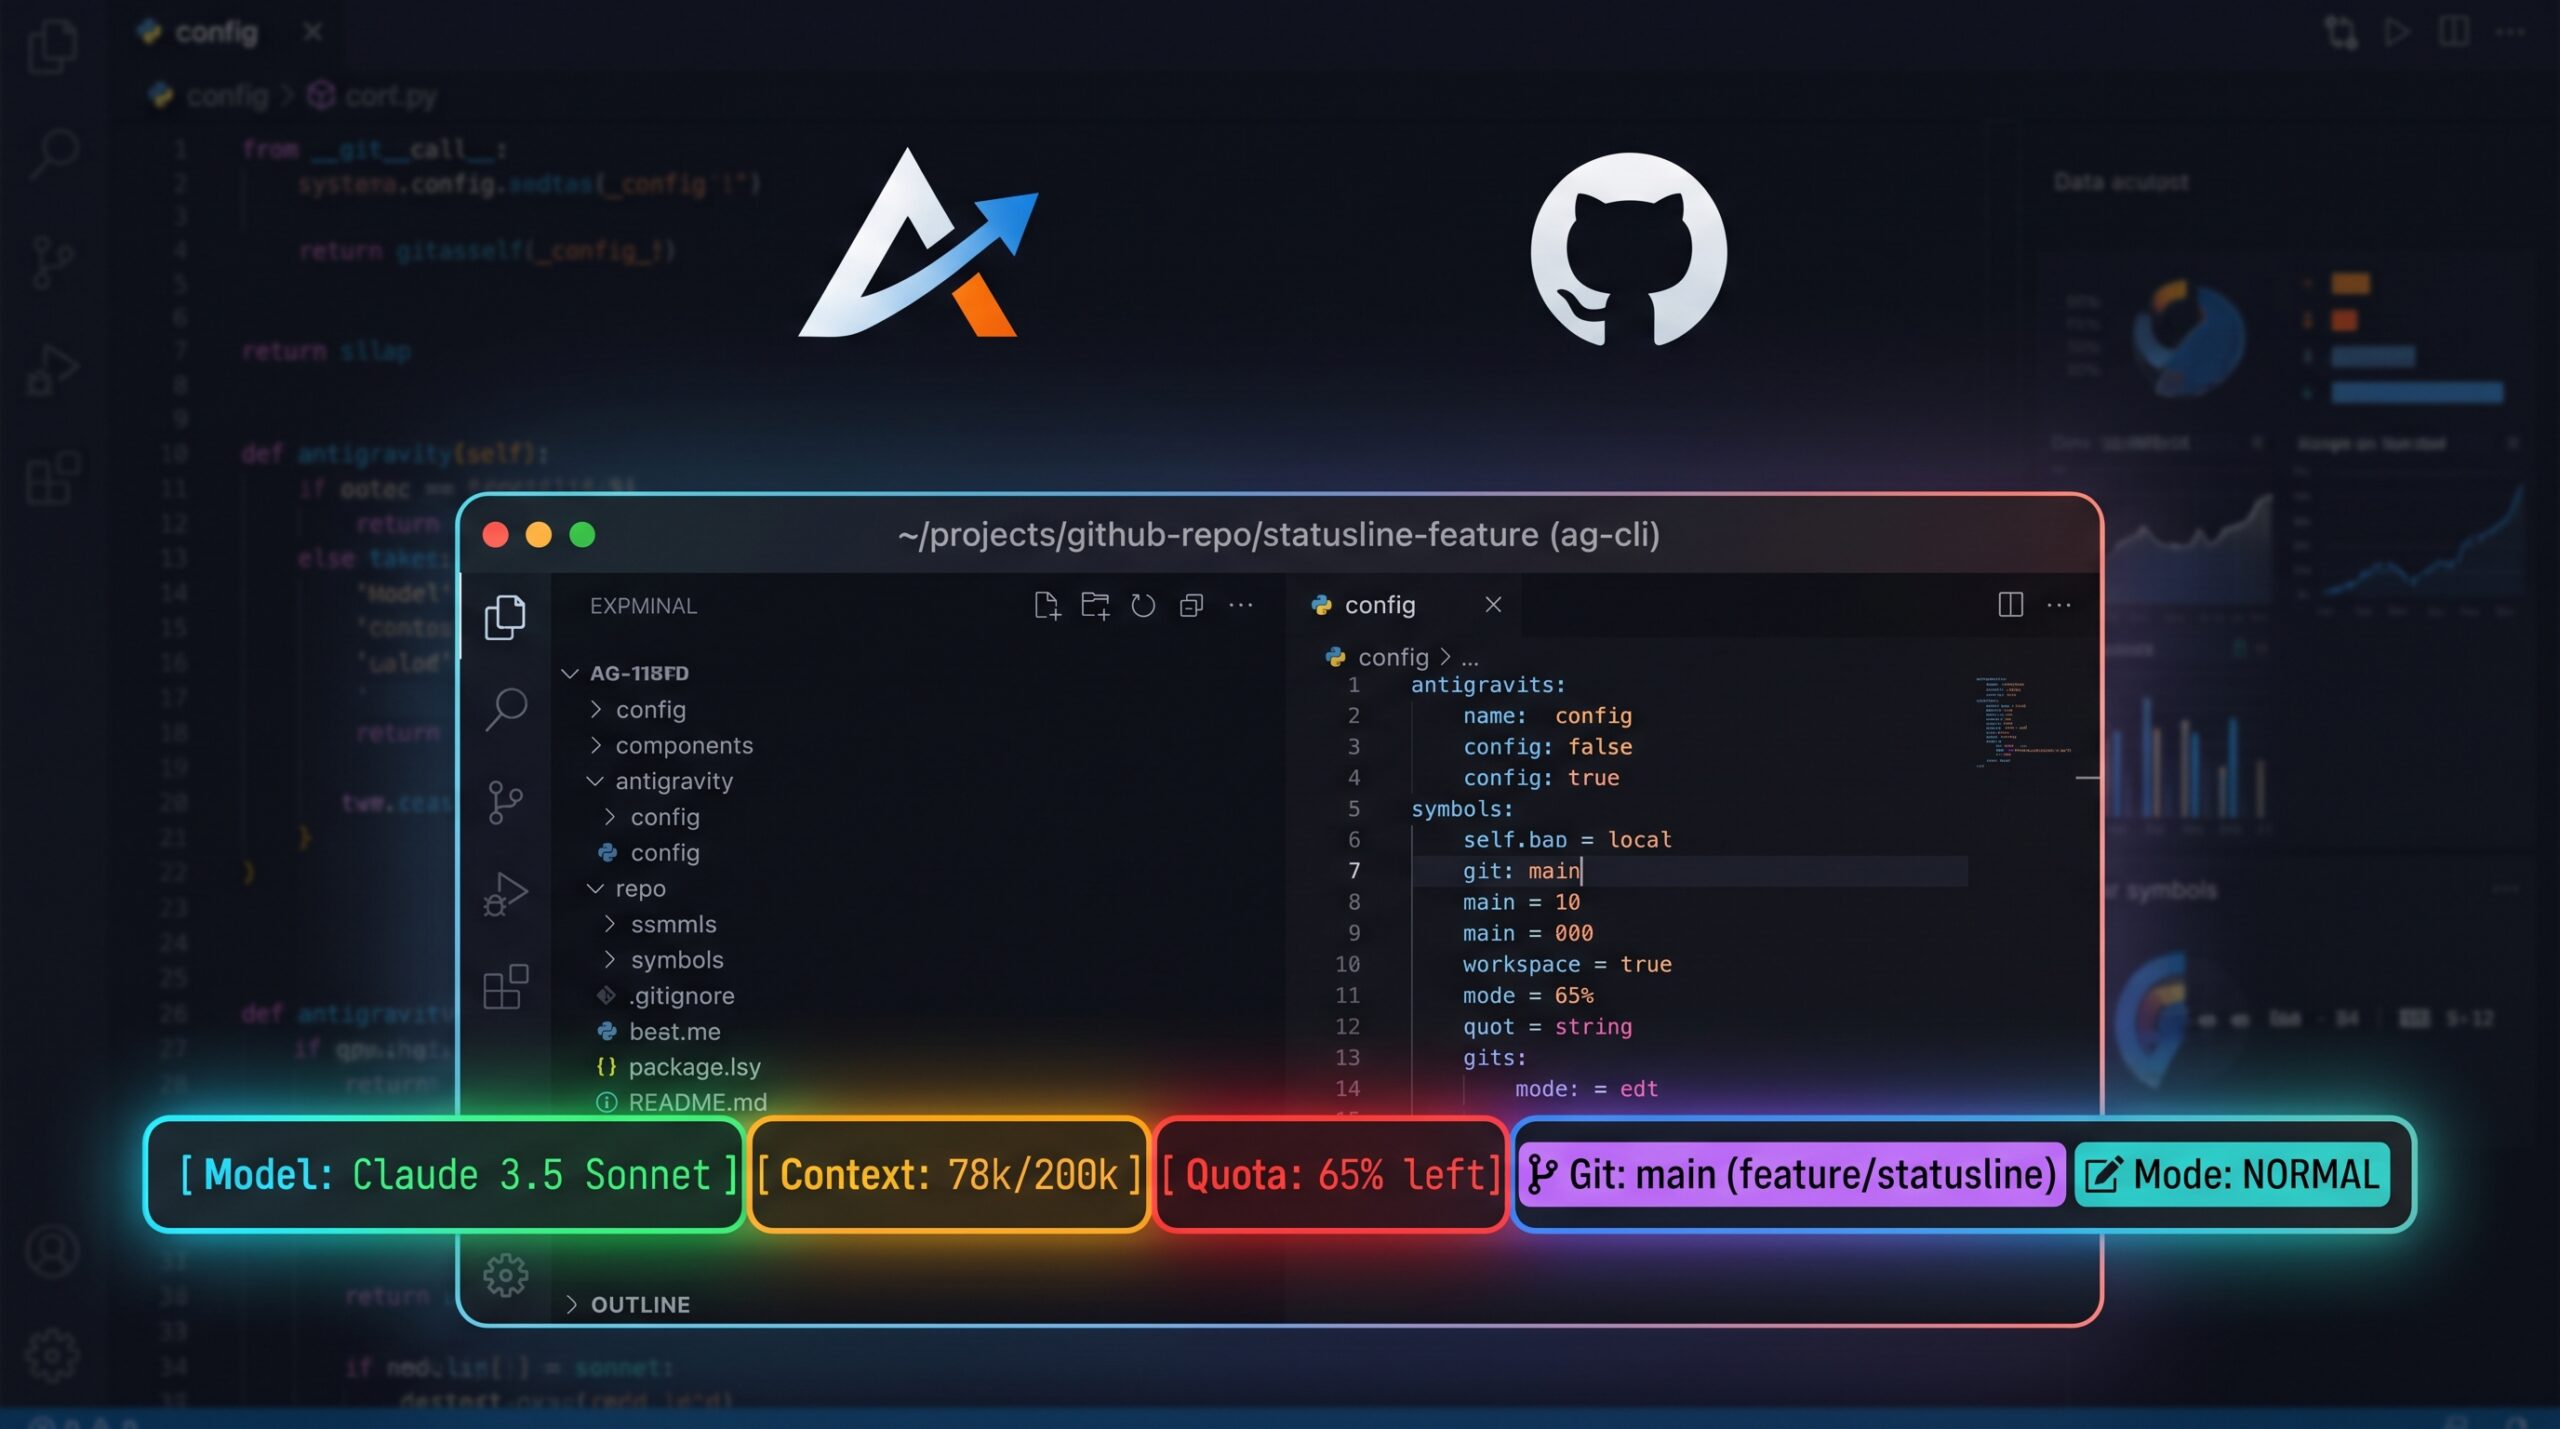Open the editor's three-dot more actions menu
Image resolution: width=2560 pixels, height=1429 pixels.
[x=2059, y=605]
